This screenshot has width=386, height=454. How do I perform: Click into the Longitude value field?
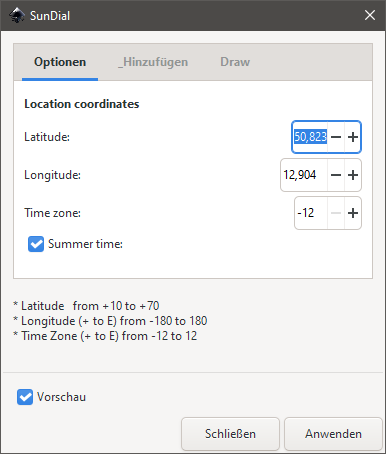pyautogui.click(x=304, y=175)
